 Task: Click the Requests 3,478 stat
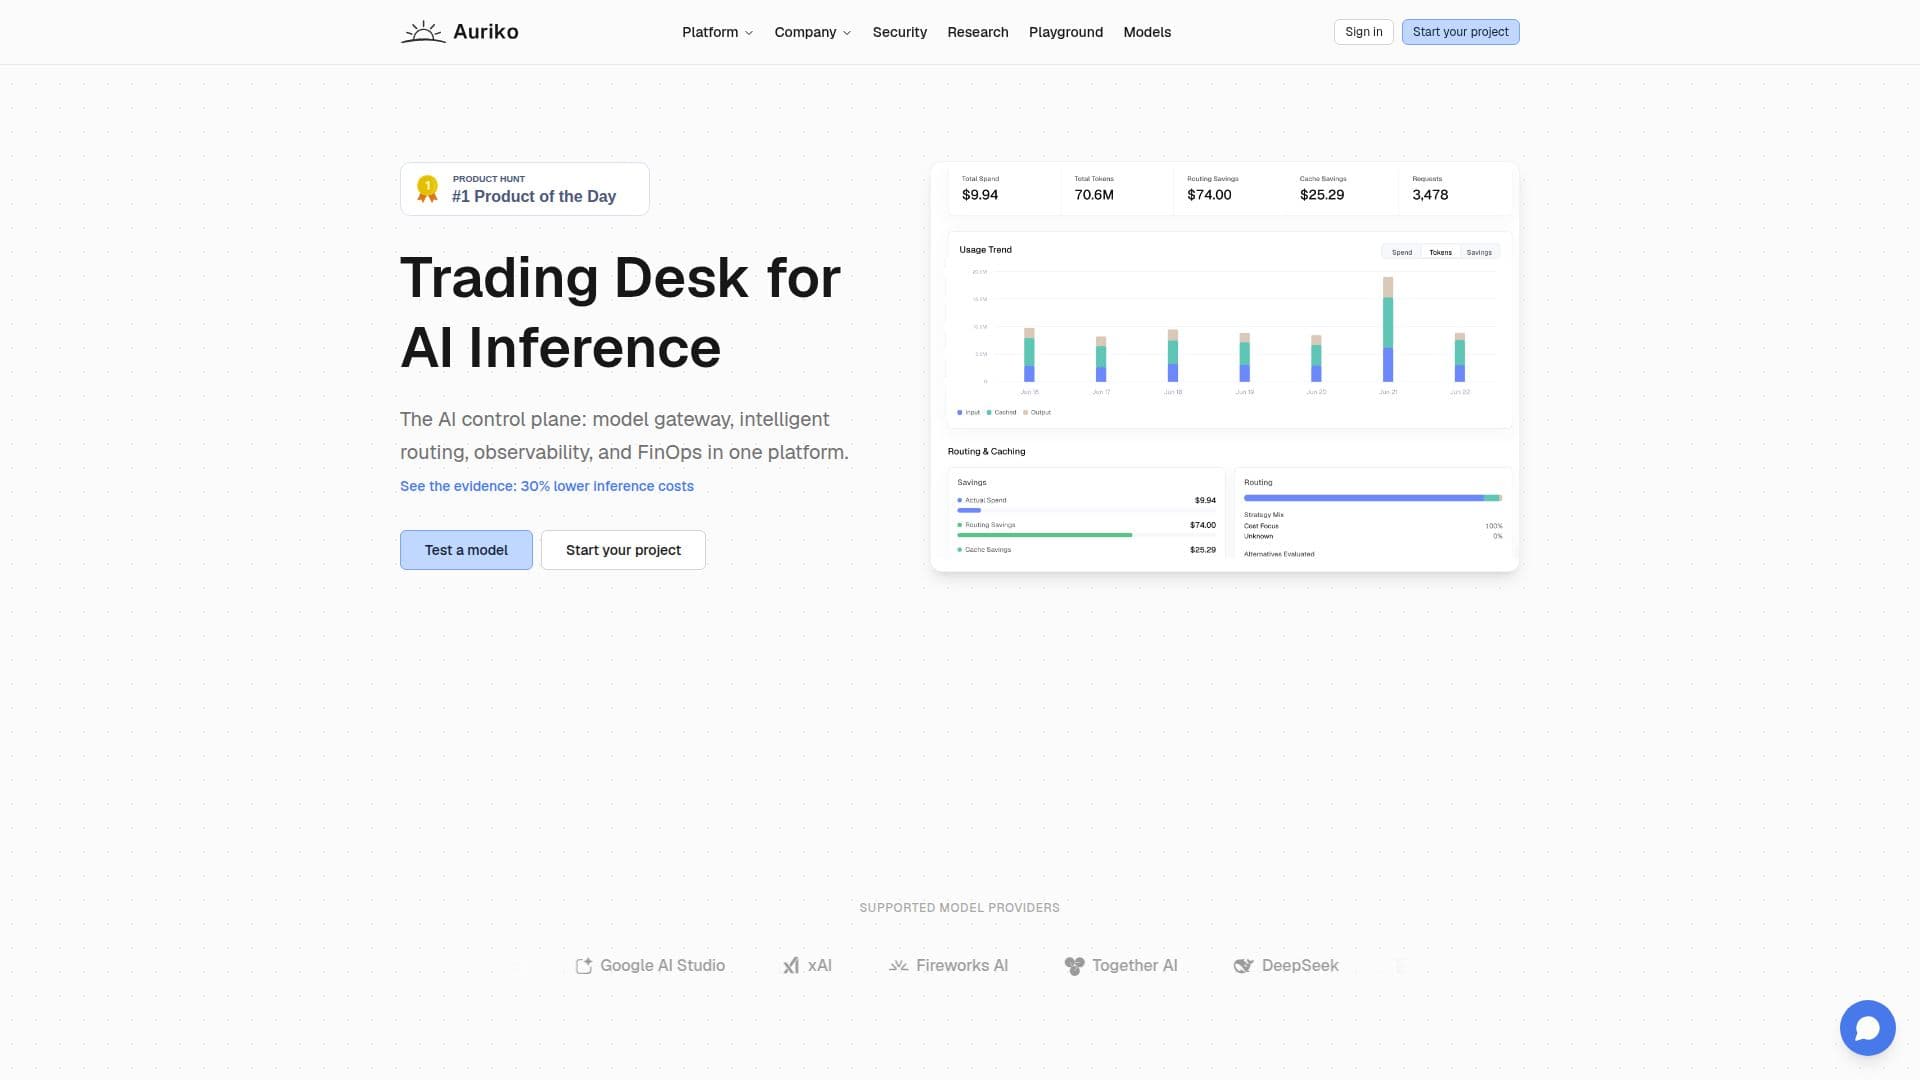[x=1430, y=195]
